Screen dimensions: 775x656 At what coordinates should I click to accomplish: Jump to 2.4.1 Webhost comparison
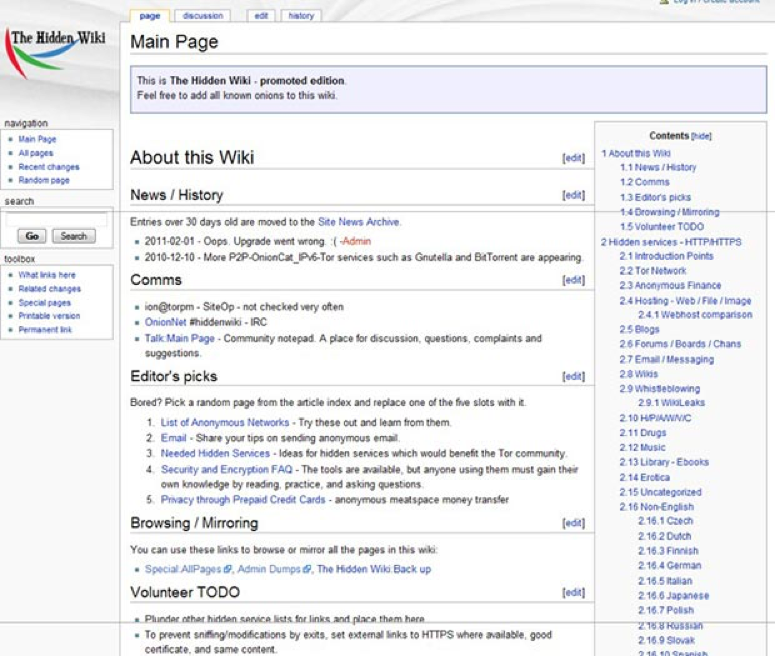coord(695,315)
